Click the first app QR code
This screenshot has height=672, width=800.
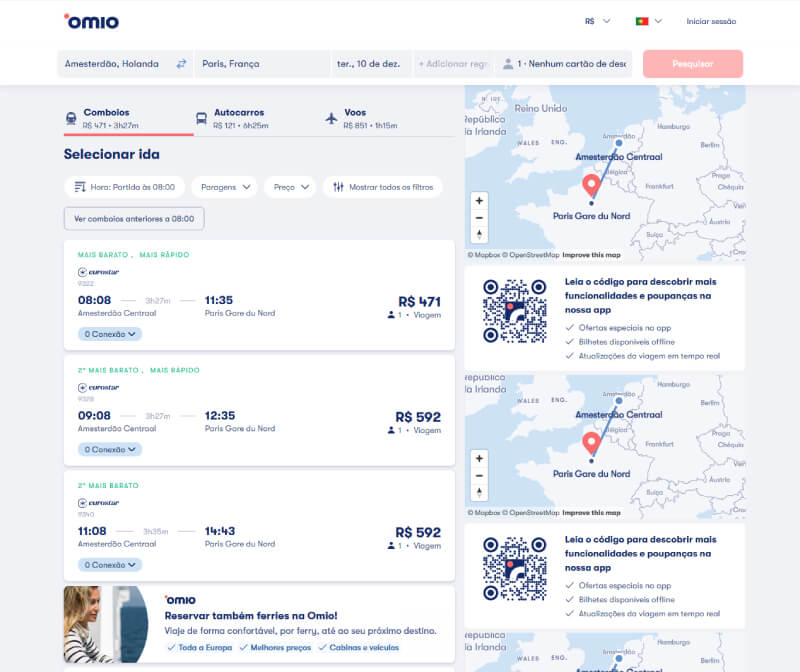515,311
